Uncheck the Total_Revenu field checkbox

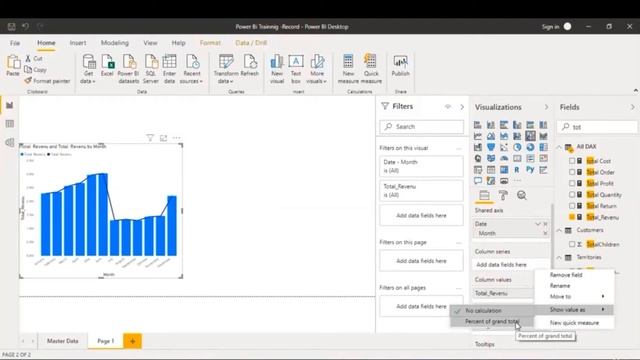click(572, 217)
